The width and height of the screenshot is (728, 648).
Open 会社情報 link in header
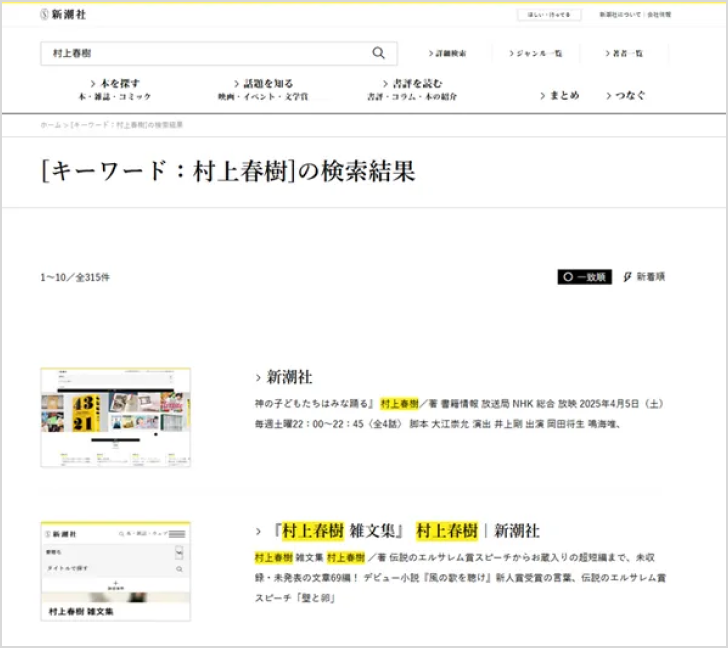click(x=659, y=15)
